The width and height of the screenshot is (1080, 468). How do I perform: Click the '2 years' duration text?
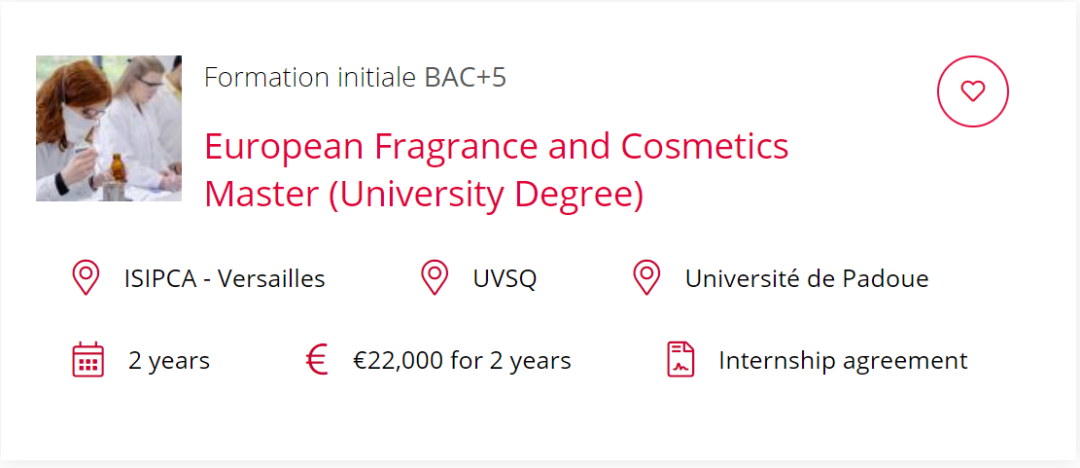coord(169,360)
